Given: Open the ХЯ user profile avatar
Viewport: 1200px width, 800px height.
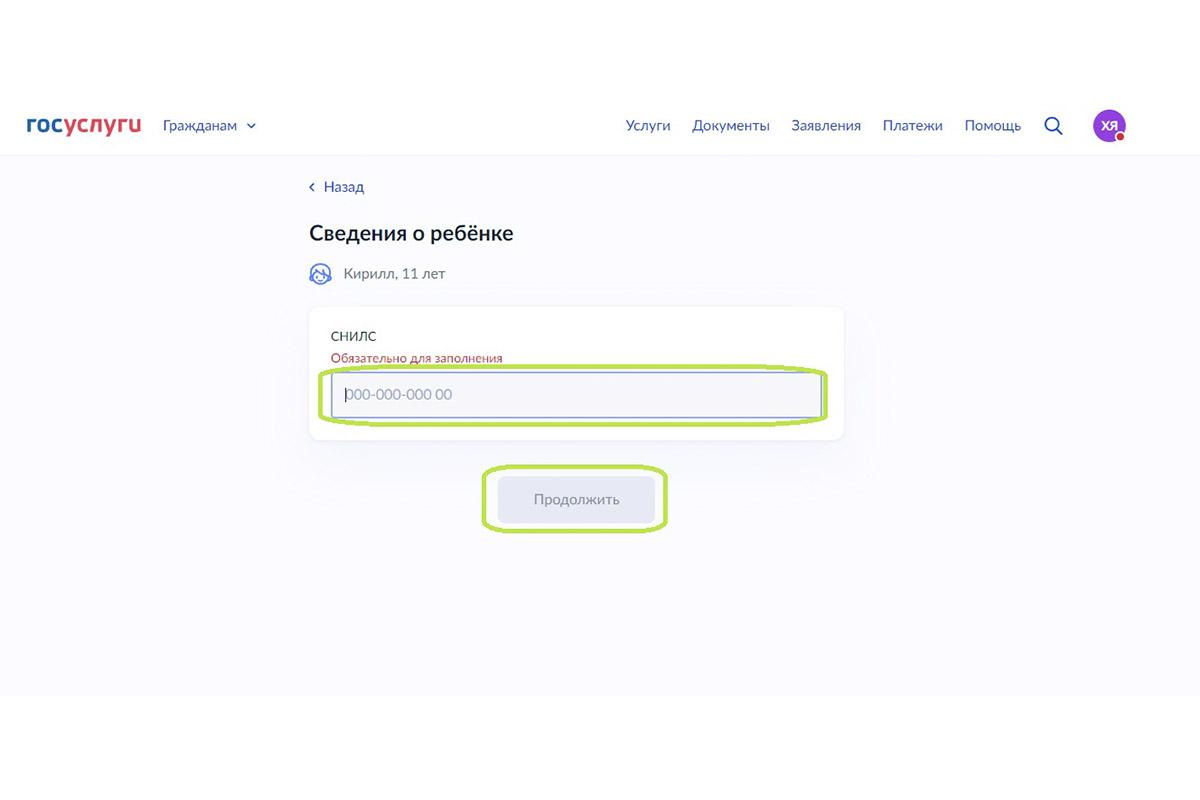Looking at the screenshot, I should (1108, 126).
